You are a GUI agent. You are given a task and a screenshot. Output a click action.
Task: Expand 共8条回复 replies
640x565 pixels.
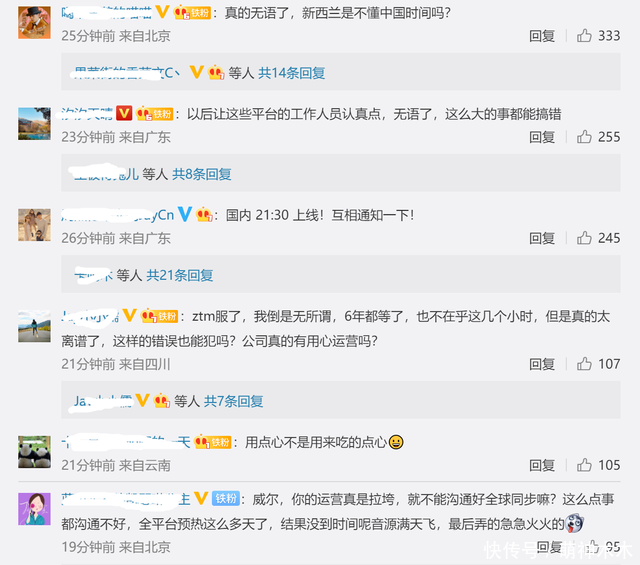[x=202, y=174]
